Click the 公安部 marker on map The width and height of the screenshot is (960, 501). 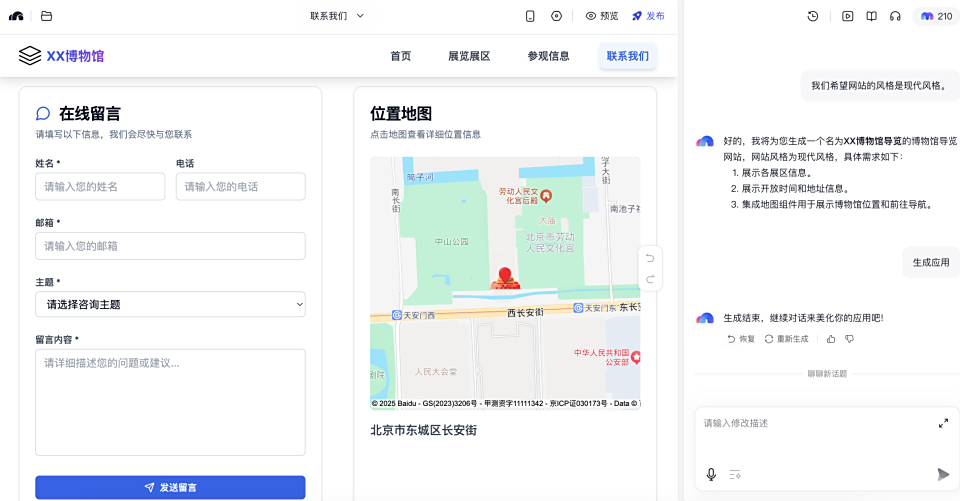[x=636, y=357]
